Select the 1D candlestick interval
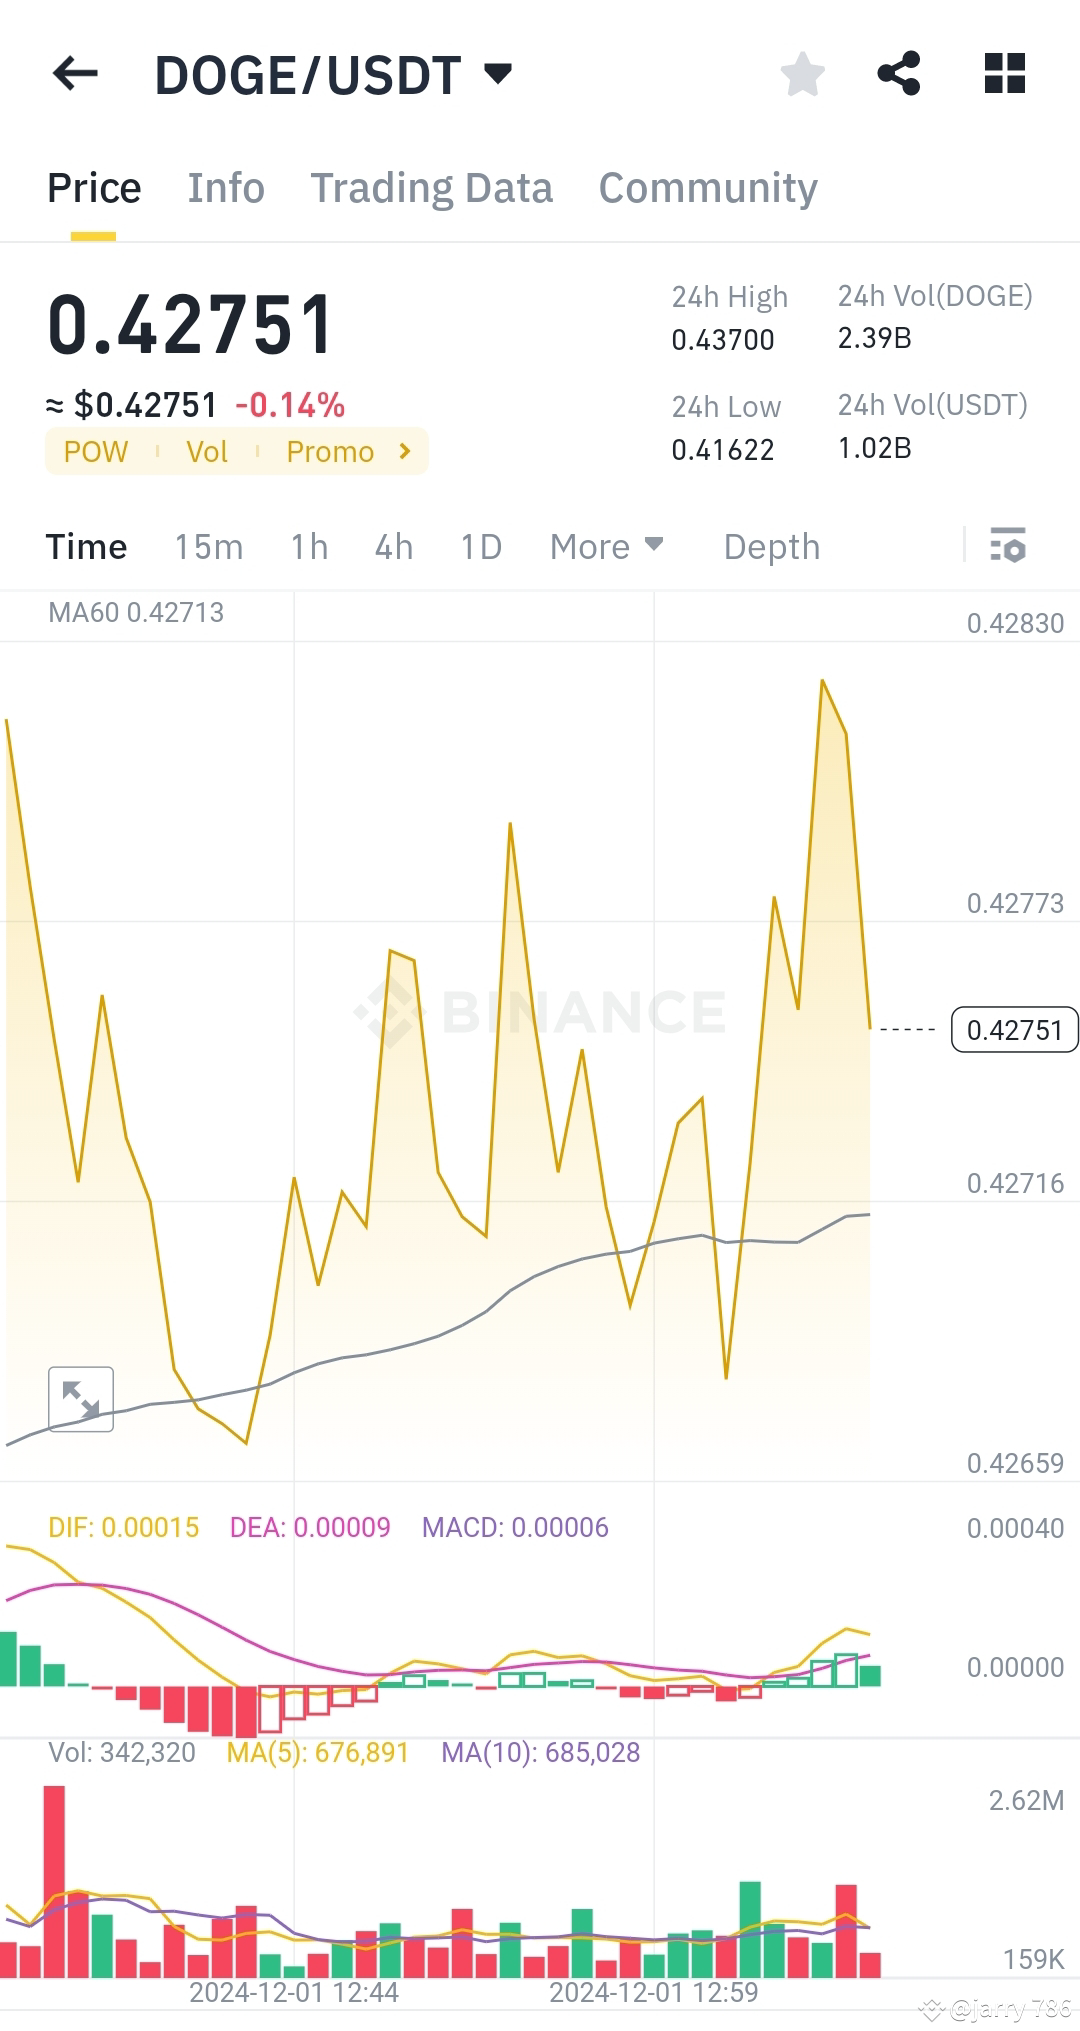This screenshot has width=1080, height=2031. click(x=479, y=547)
